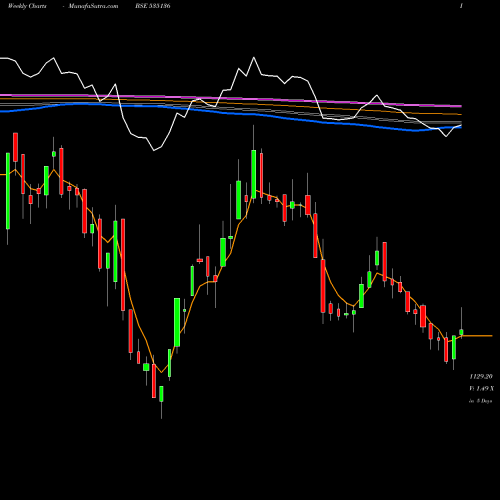Click the 'in 5 Days' label
The image size is (500, 500).
(481, 401)
